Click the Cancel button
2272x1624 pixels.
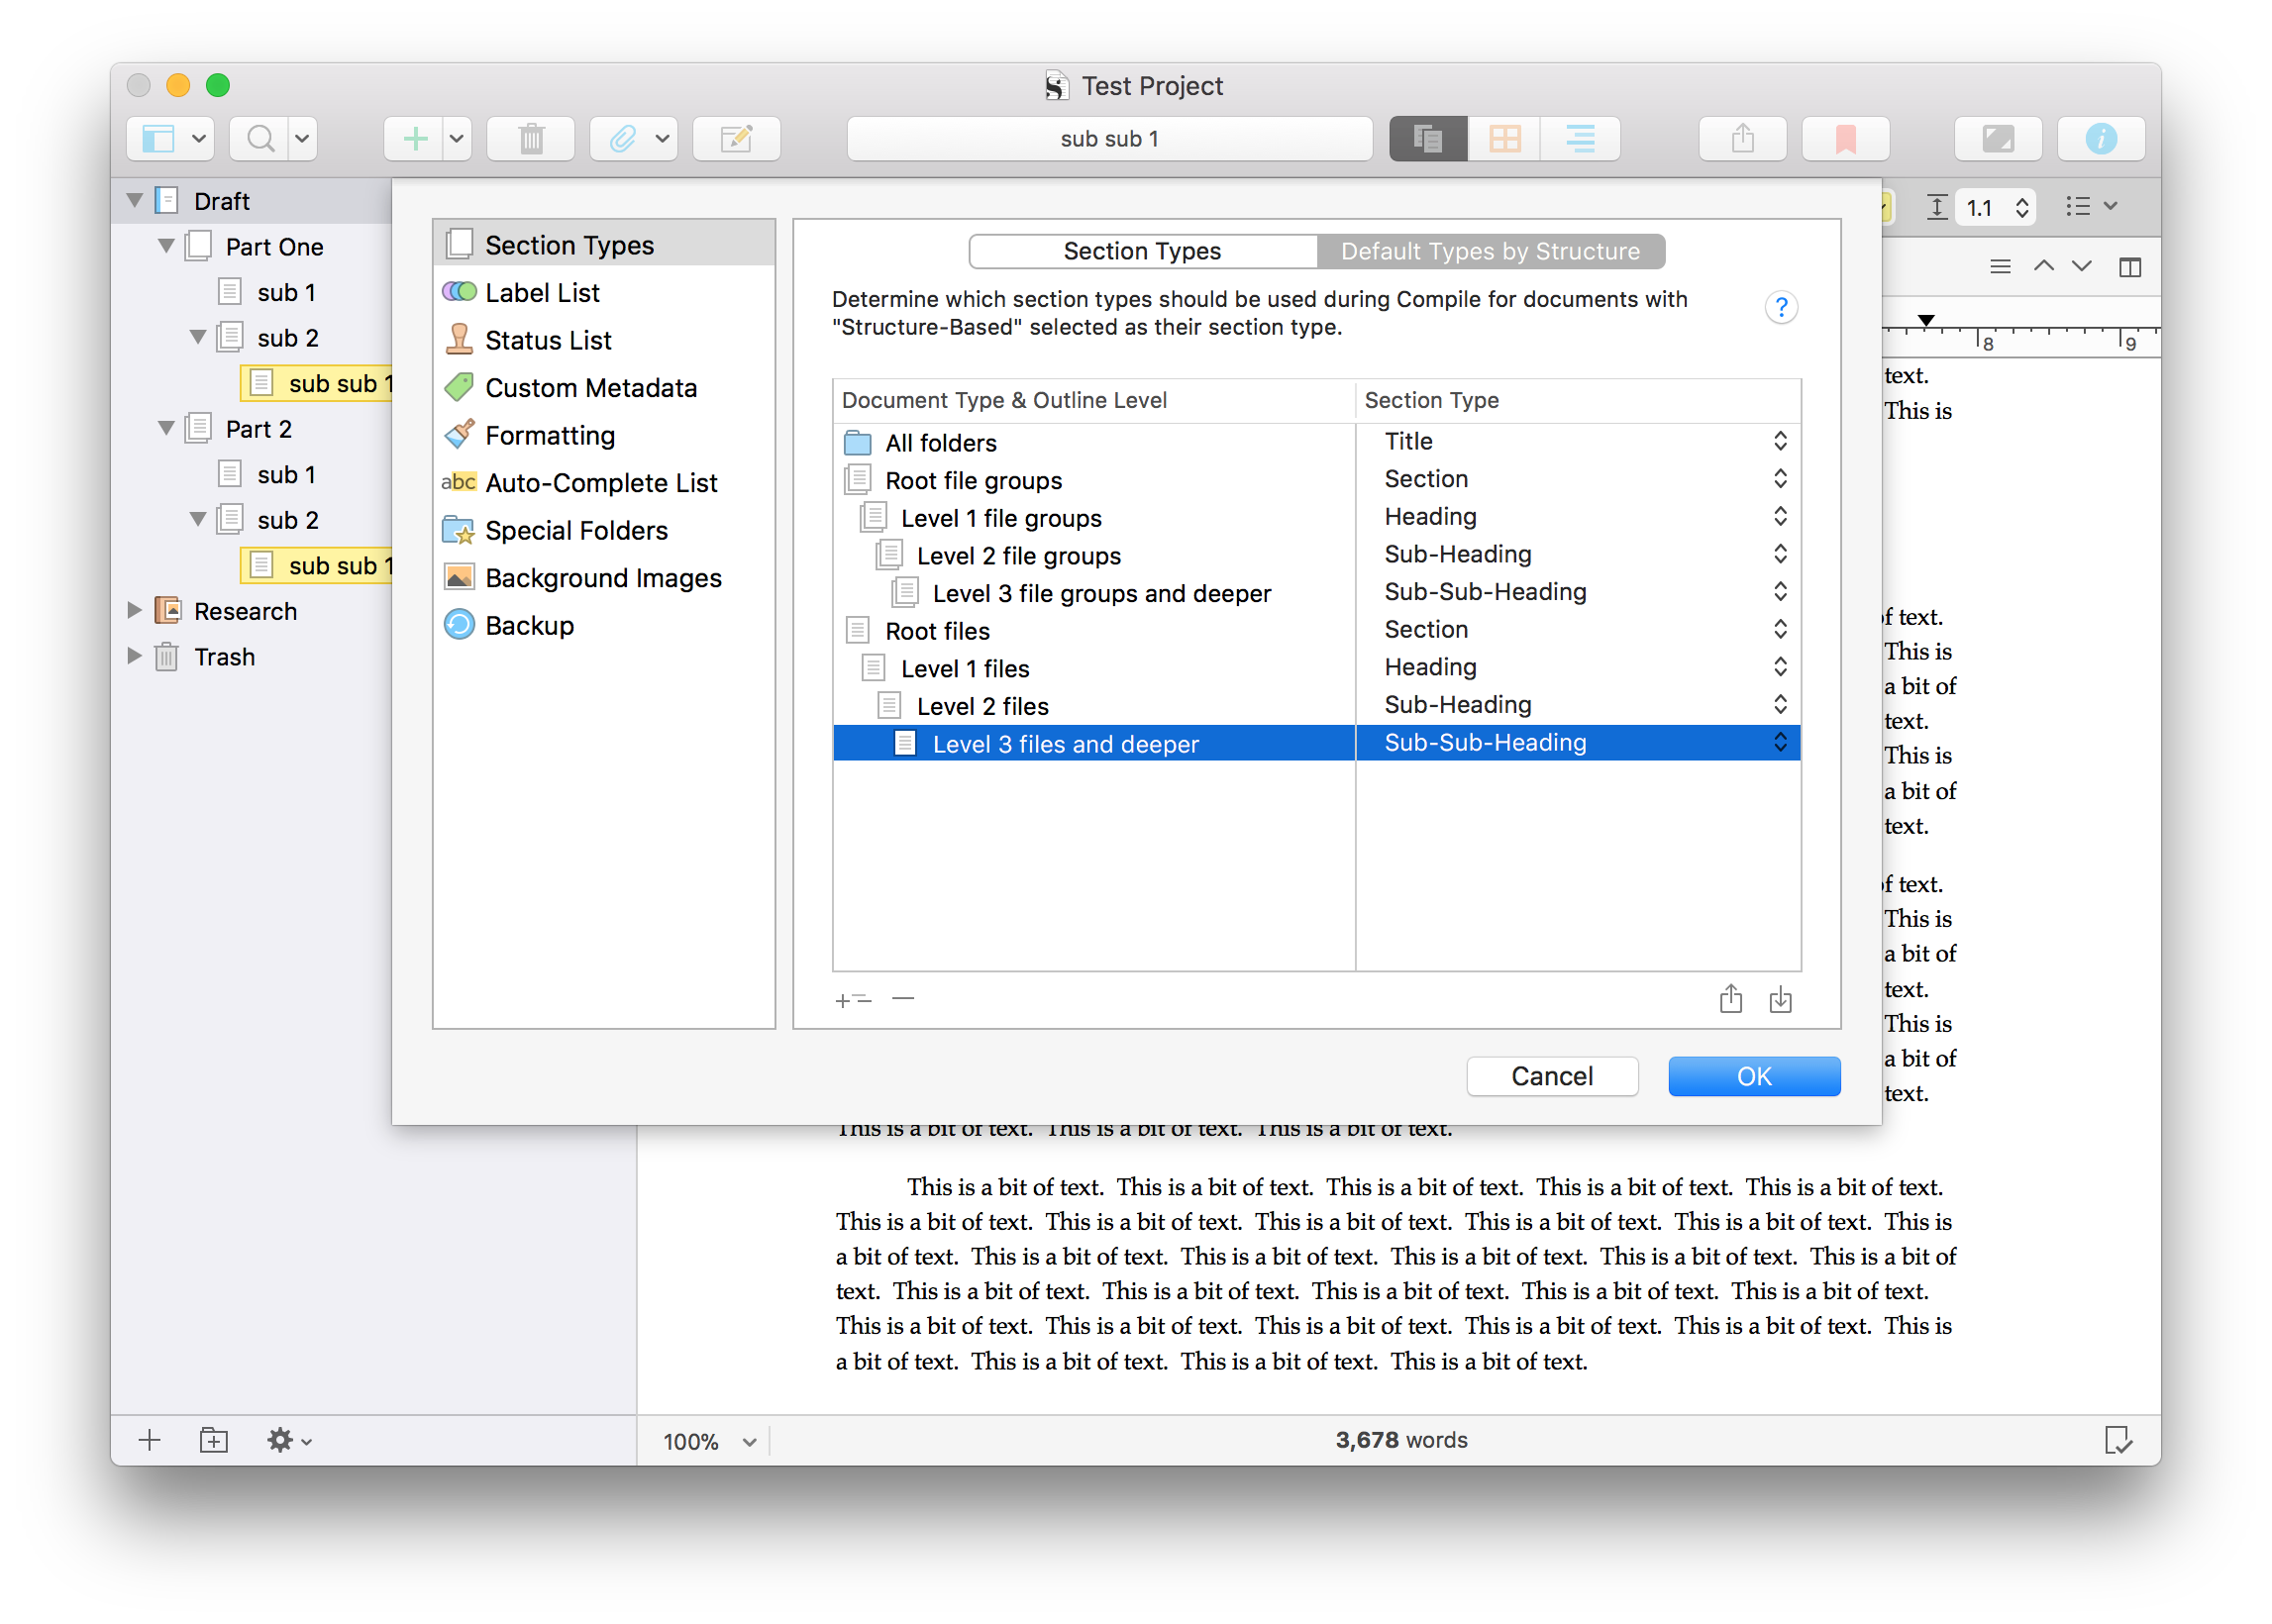tap(1551, 1076)
